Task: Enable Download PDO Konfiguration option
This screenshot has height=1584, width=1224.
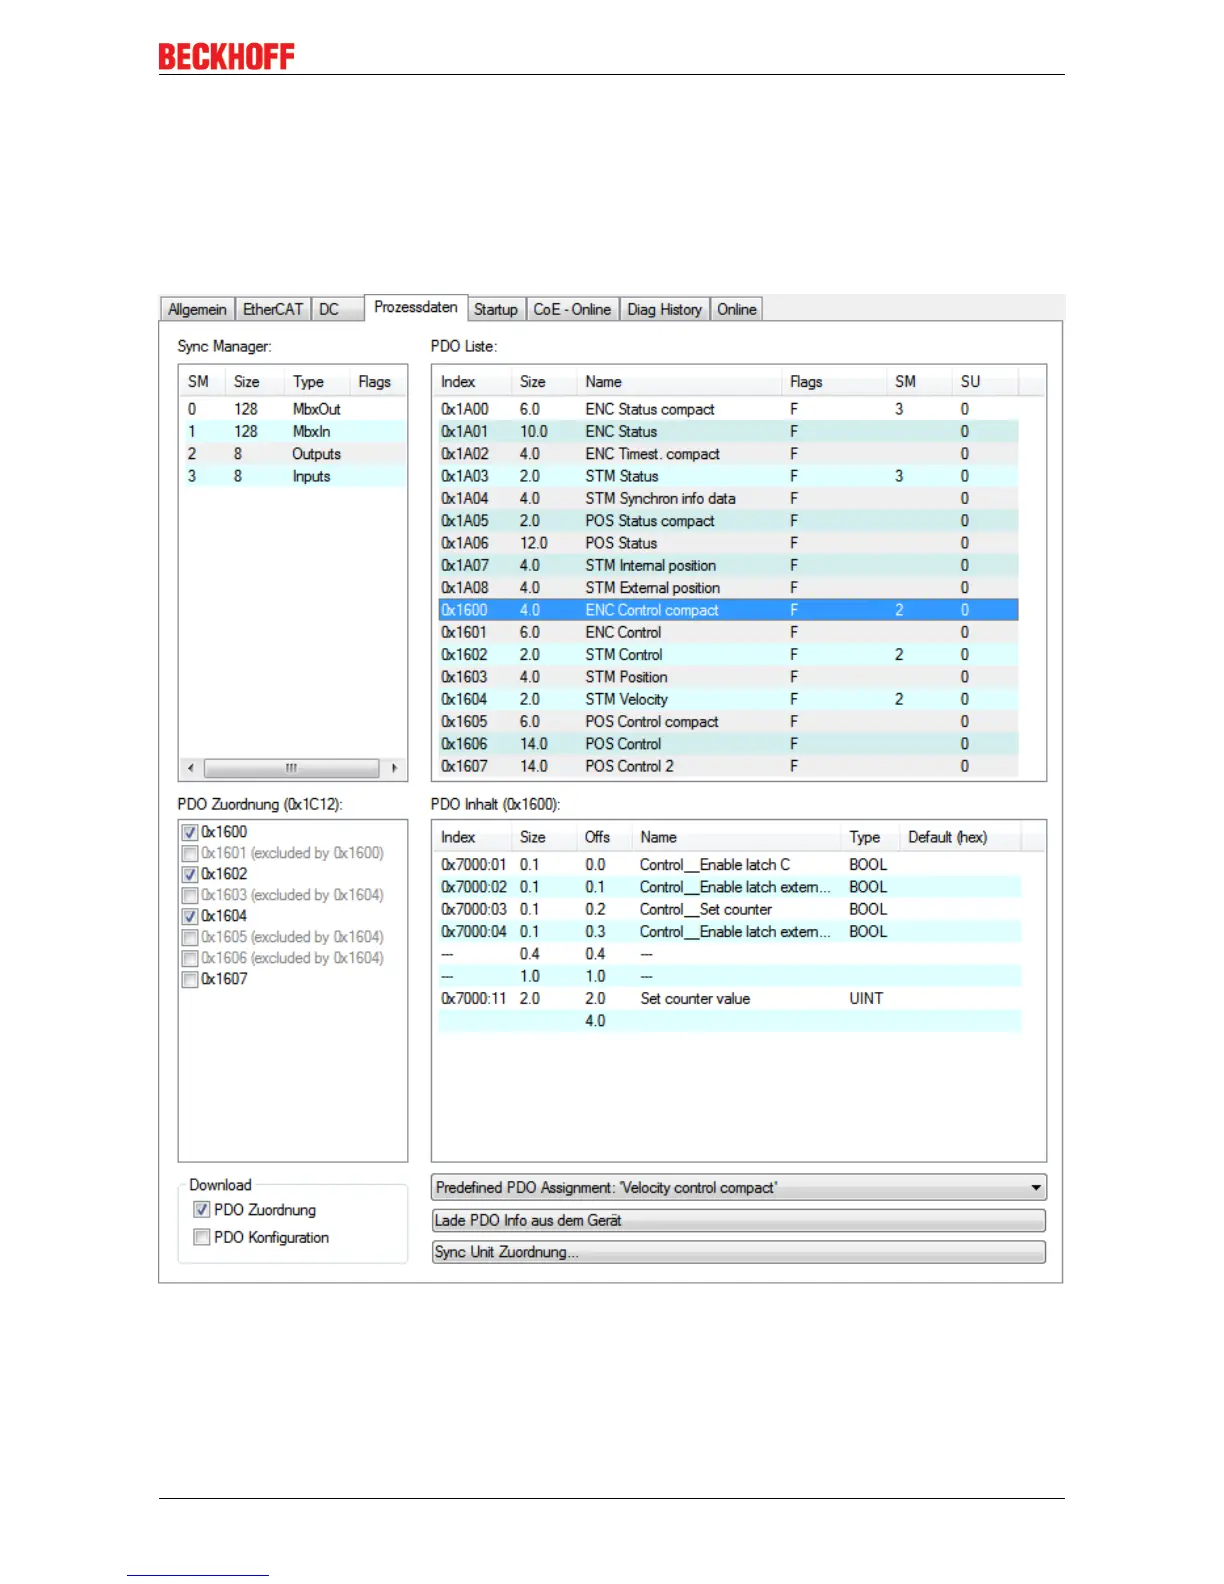Action: 202,1237
